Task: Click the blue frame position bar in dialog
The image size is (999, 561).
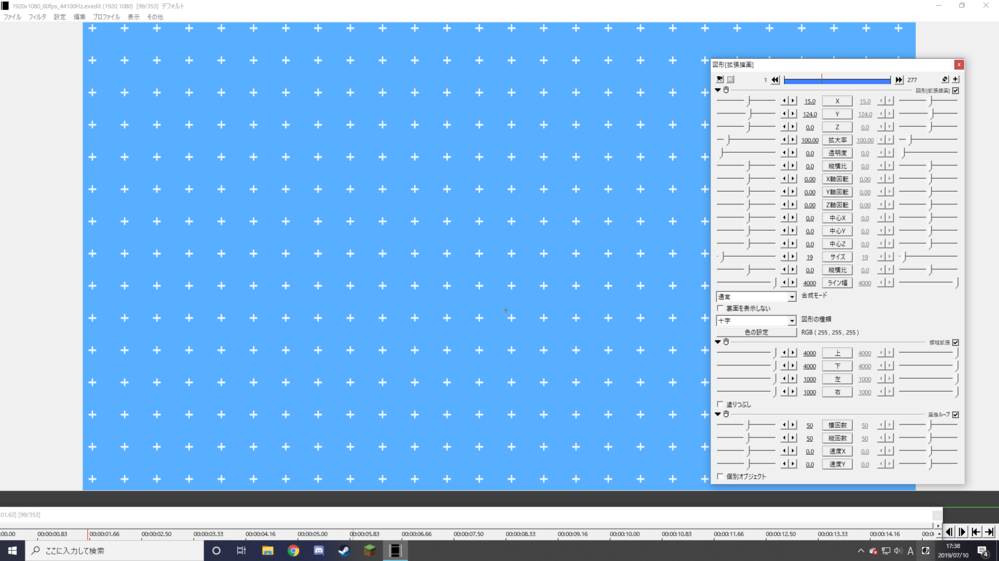Action: [x=836, y=80]
